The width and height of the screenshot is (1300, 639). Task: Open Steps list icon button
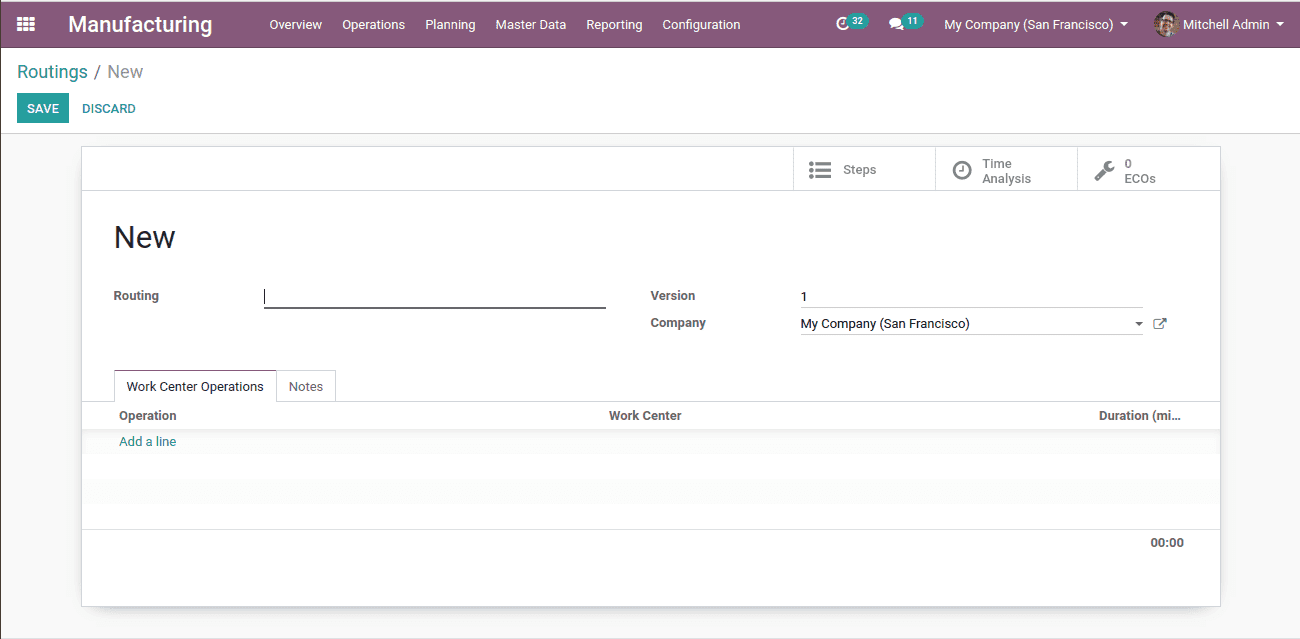[x=864, y=170]
